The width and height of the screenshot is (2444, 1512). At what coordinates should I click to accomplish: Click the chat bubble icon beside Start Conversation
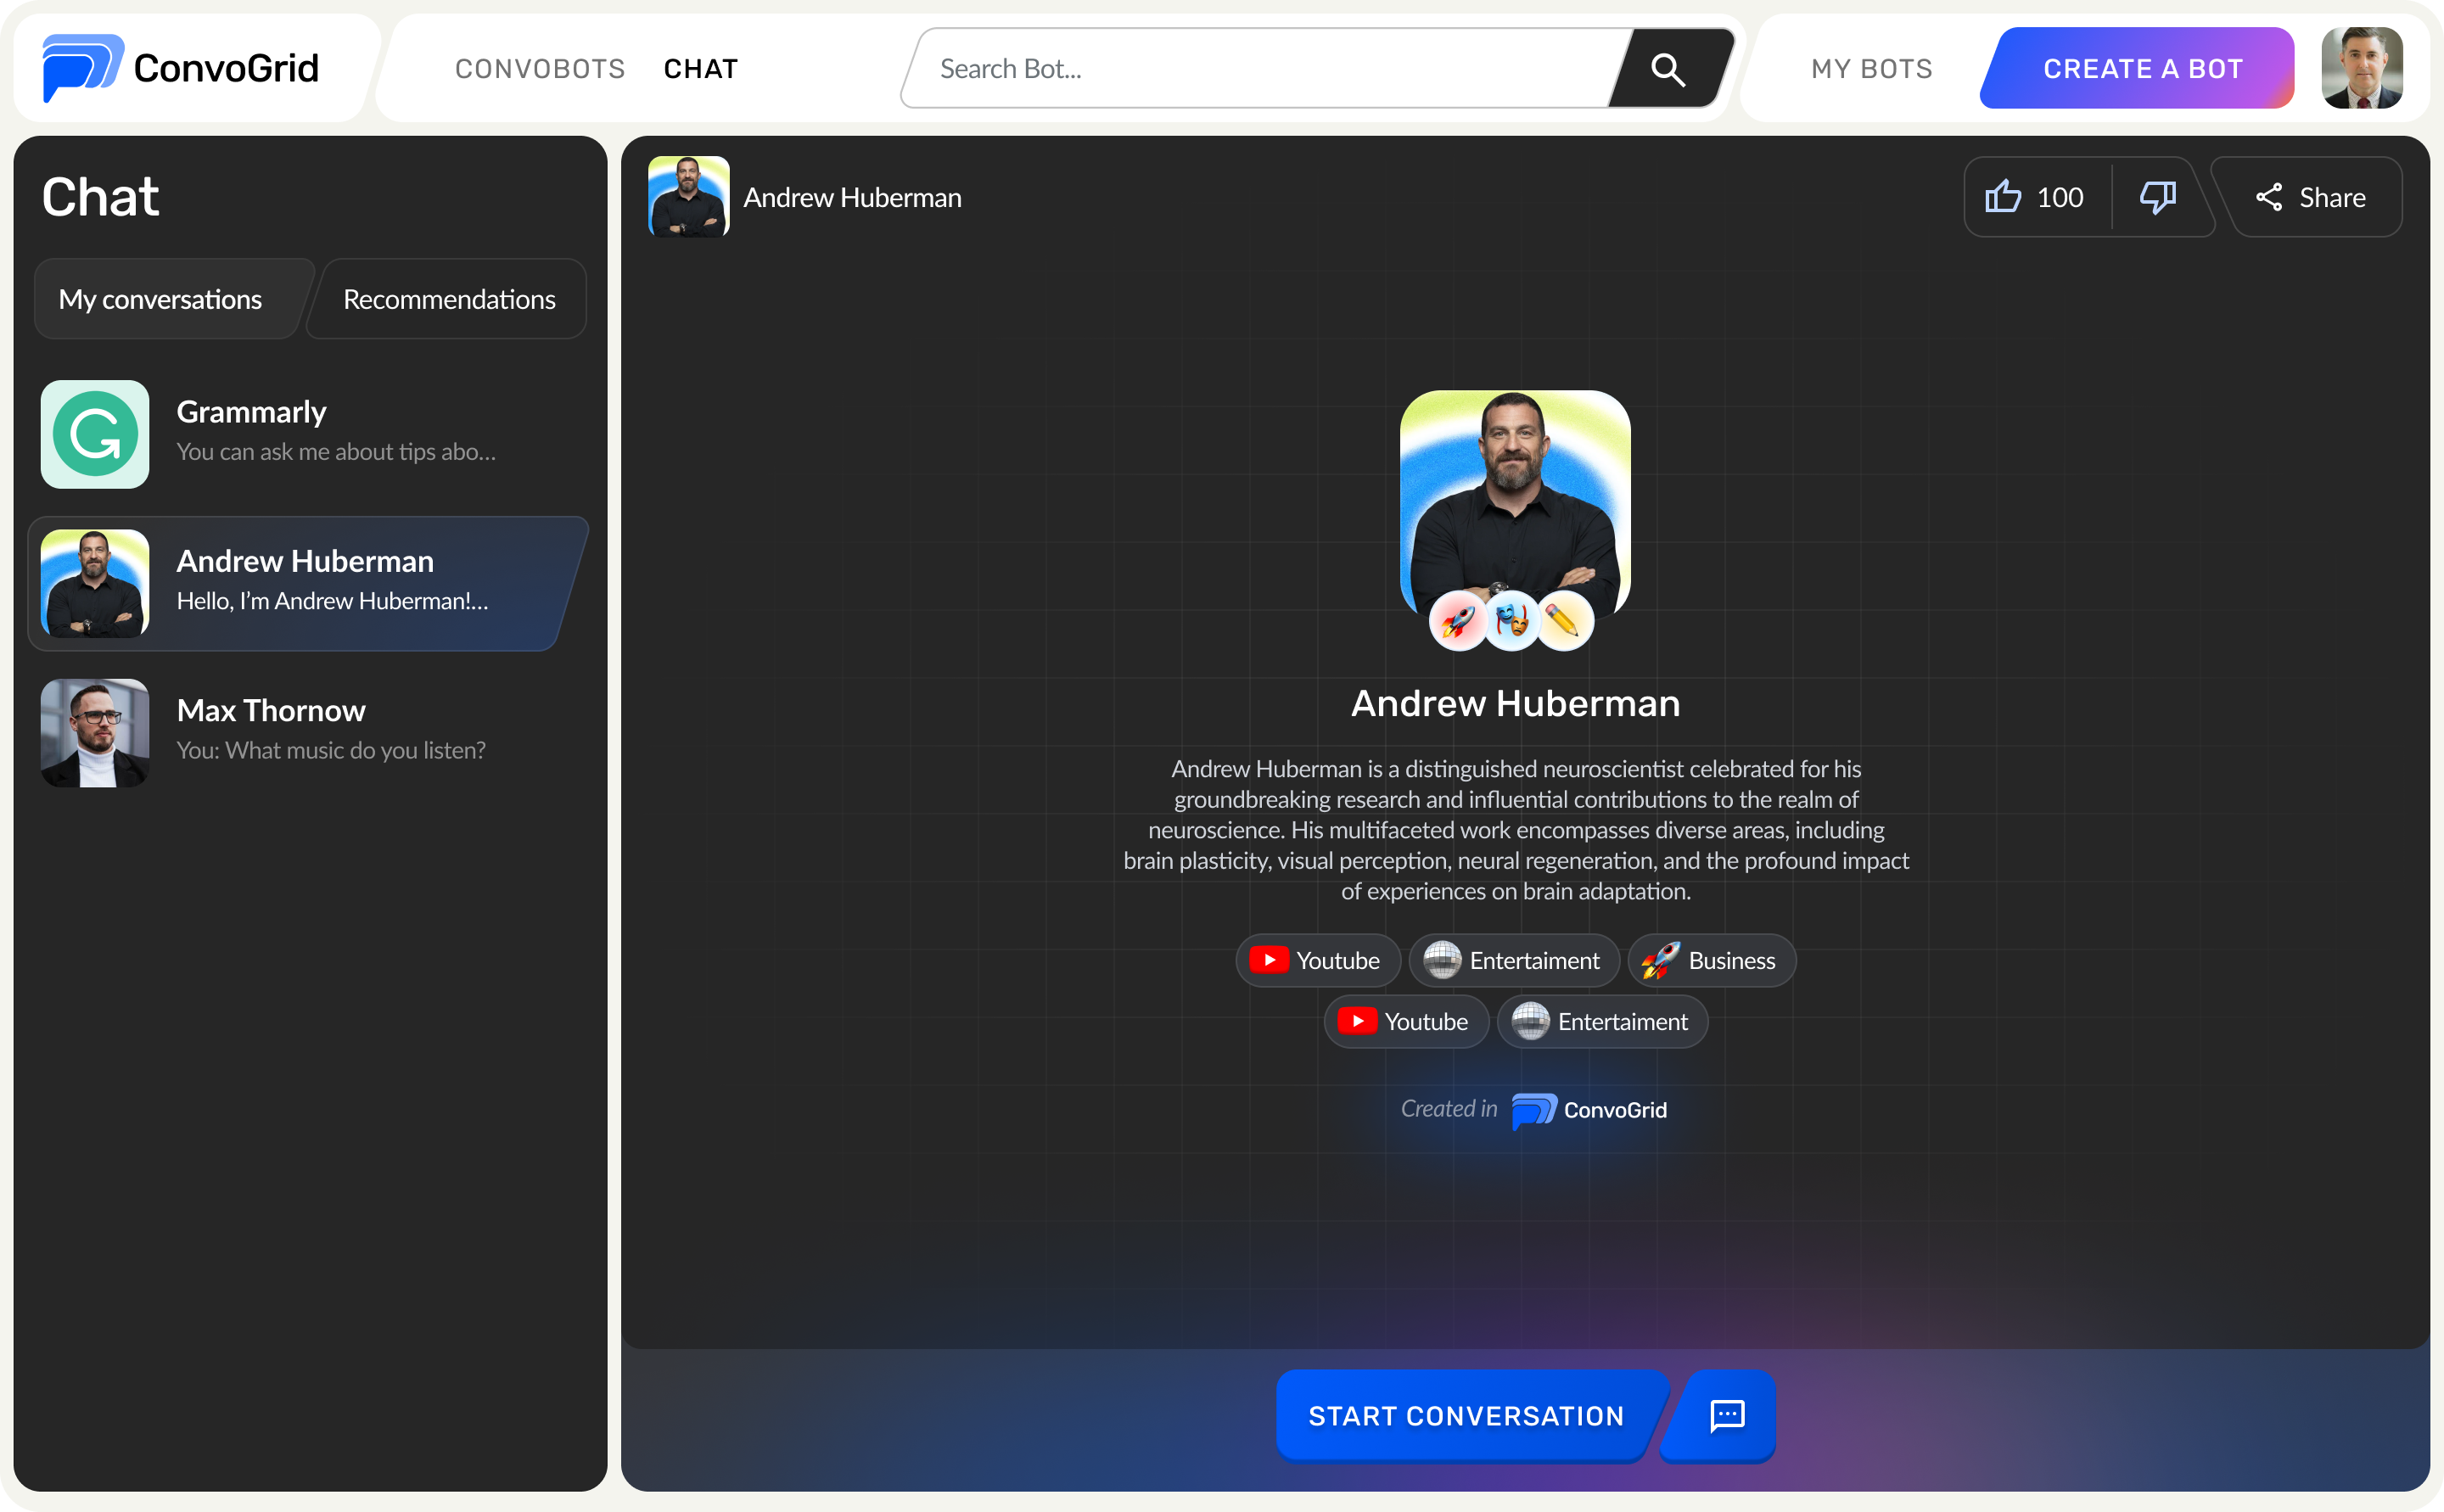(x=1727, y=1415)
